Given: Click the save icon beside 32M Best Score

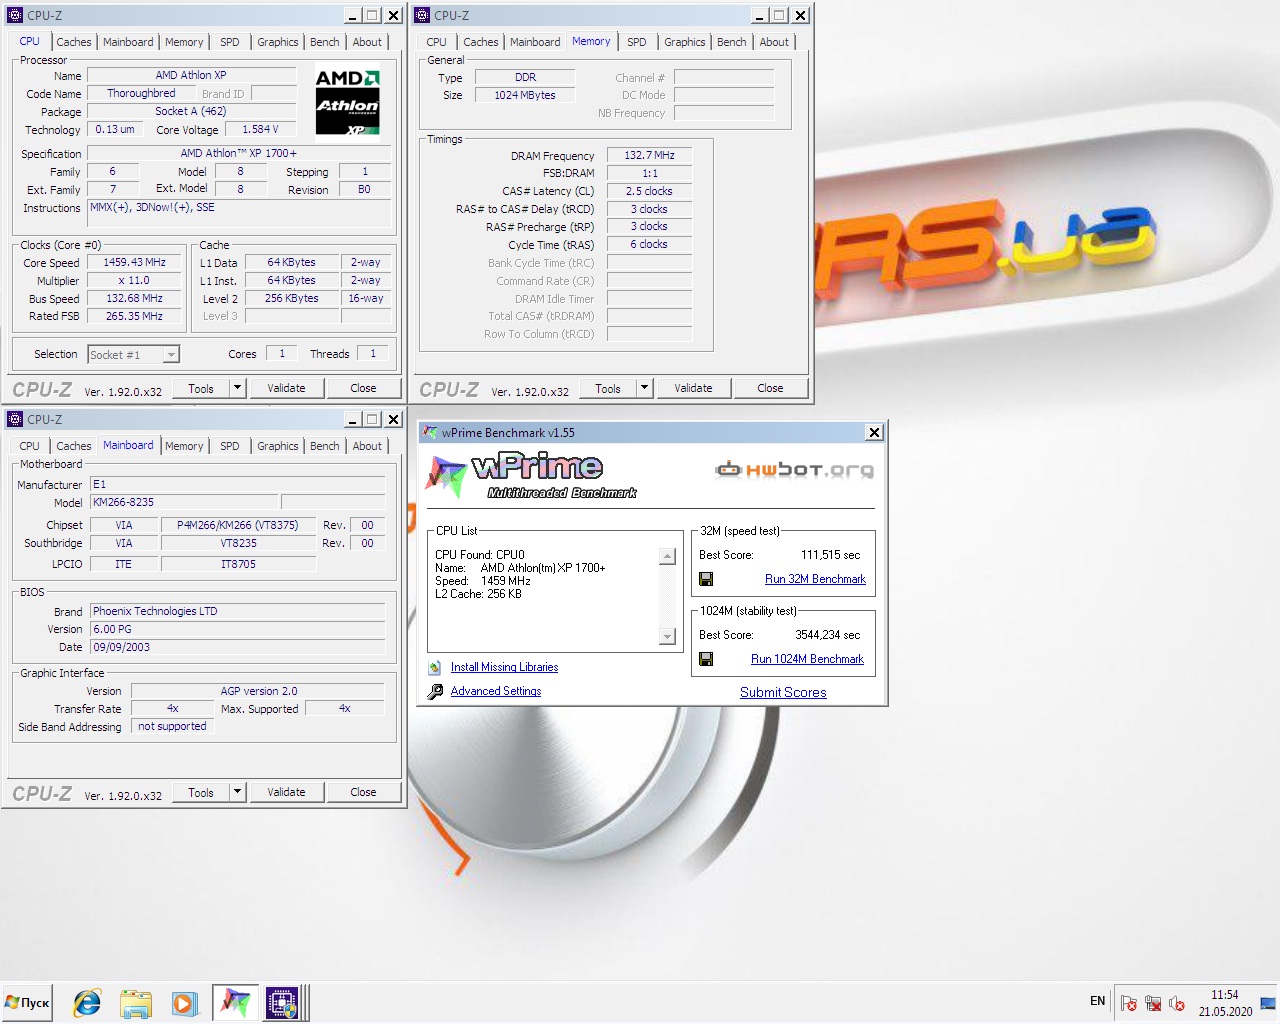Looking at the screenshot, I should coord(706,579).
